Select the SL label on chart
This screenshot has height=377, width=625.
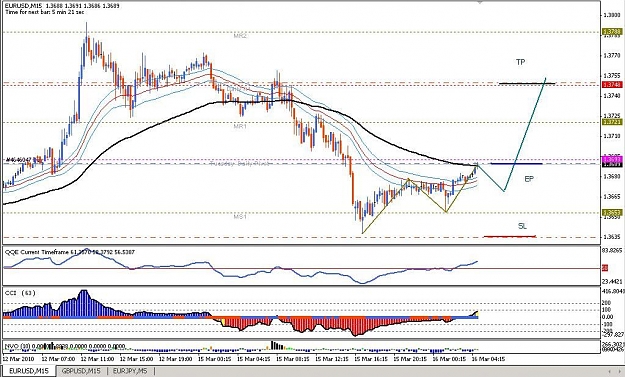[522, 226]
